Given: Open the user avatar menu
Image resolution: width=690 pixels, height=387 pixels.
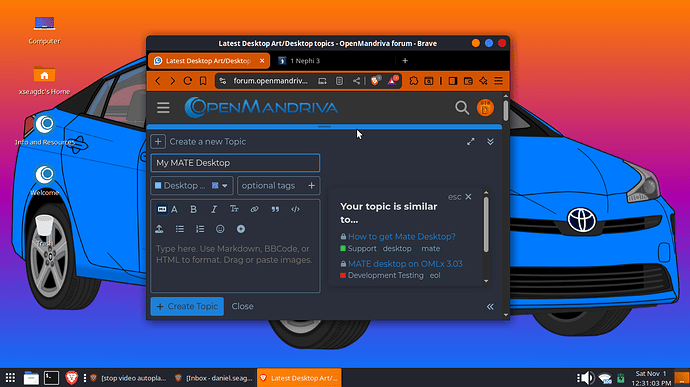Looking at the screenshot, I should (x=485, y=108).
